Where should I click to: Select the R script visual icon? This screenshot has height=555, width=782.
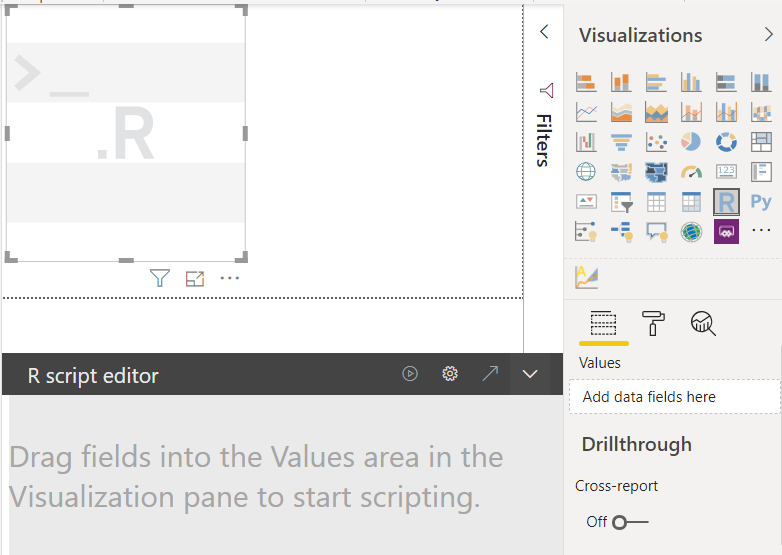(x=726, y=202)
